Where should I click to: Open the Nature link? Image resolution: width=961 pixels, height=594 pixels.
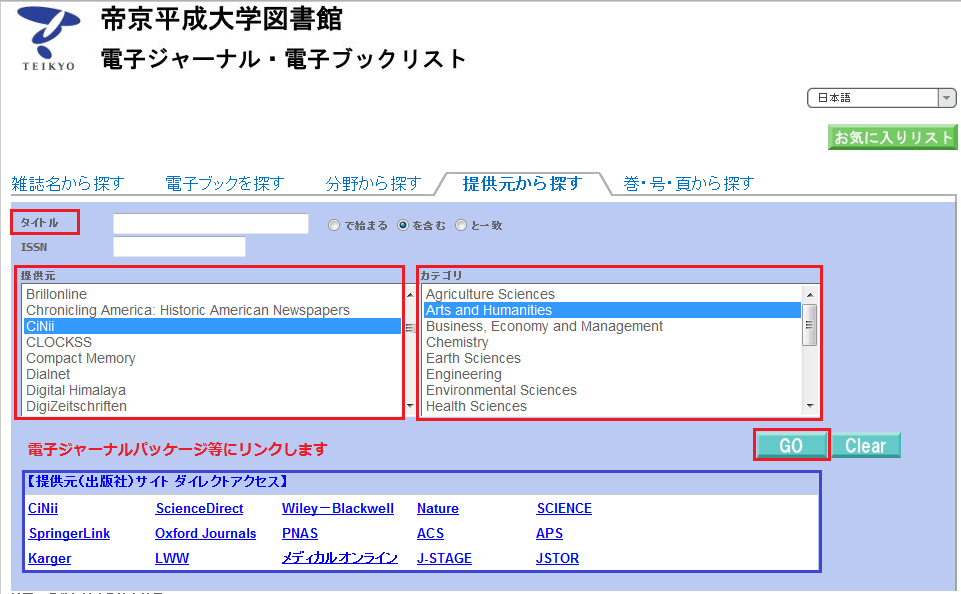click(x=438, y=508)
